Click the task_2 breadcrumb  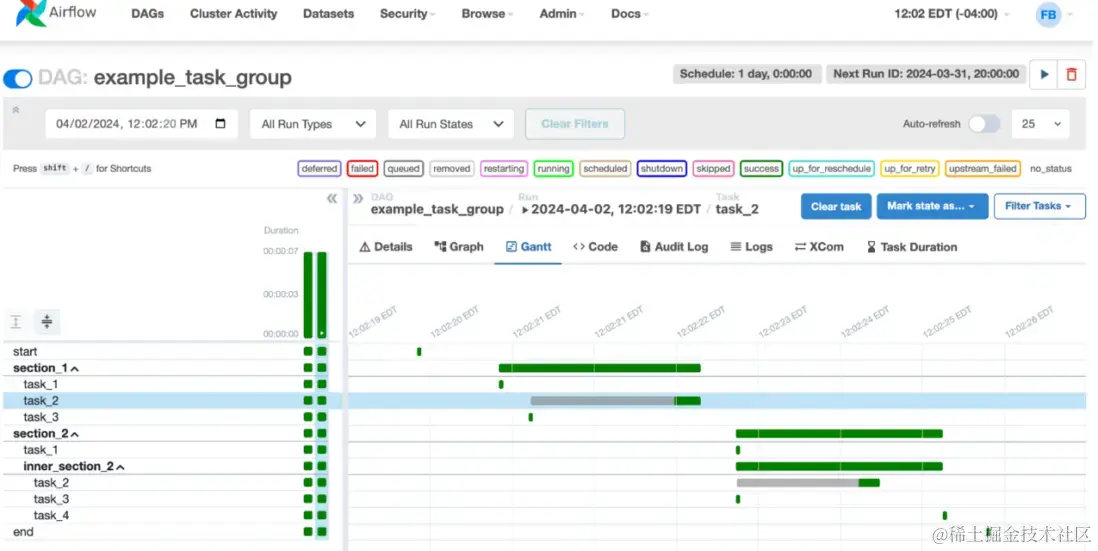pyautogui.click(x=737, y=209)
